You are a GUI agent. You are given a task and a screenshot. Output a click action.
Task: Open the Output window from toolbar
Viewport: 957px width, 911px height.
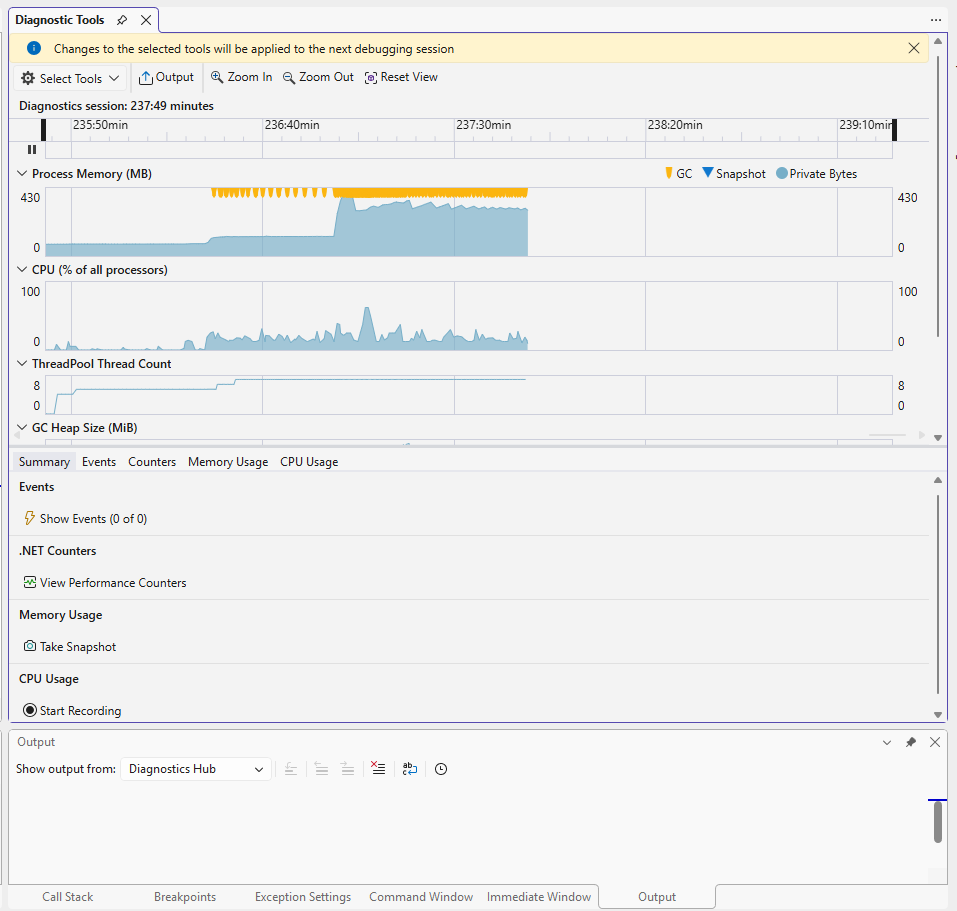click(x=166, y=77)
